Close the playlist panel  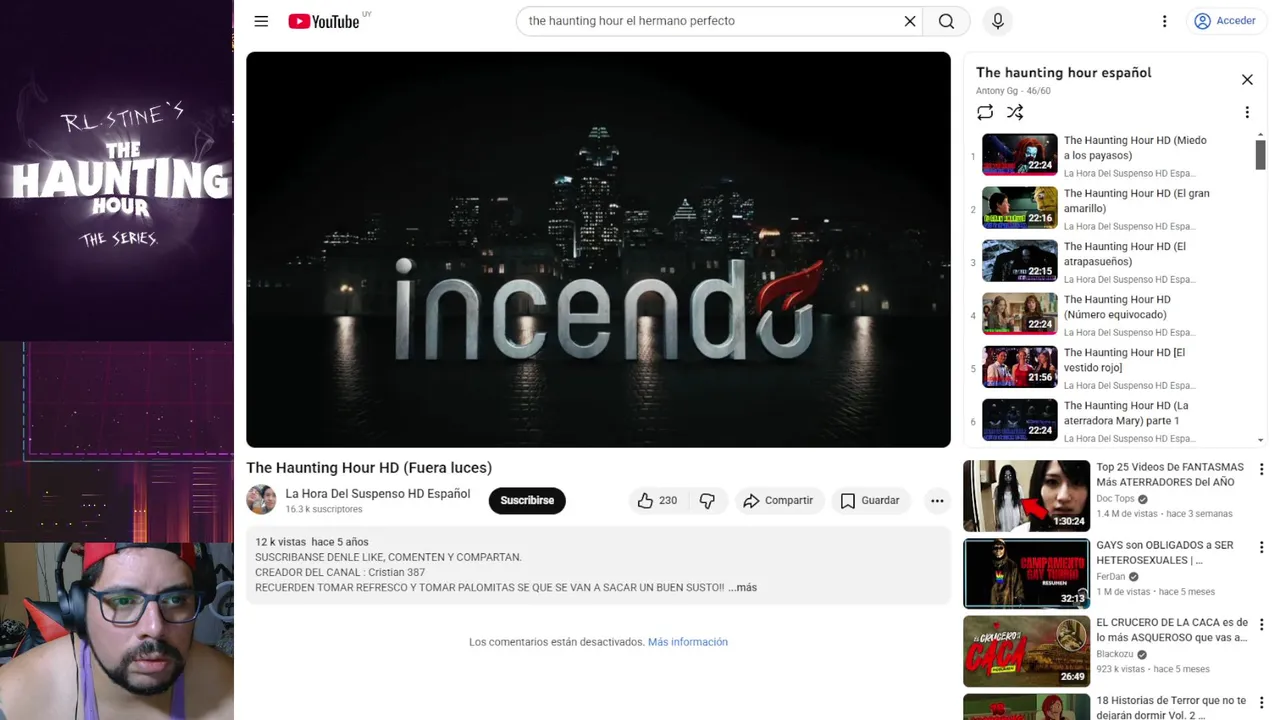coord(1247,79)
